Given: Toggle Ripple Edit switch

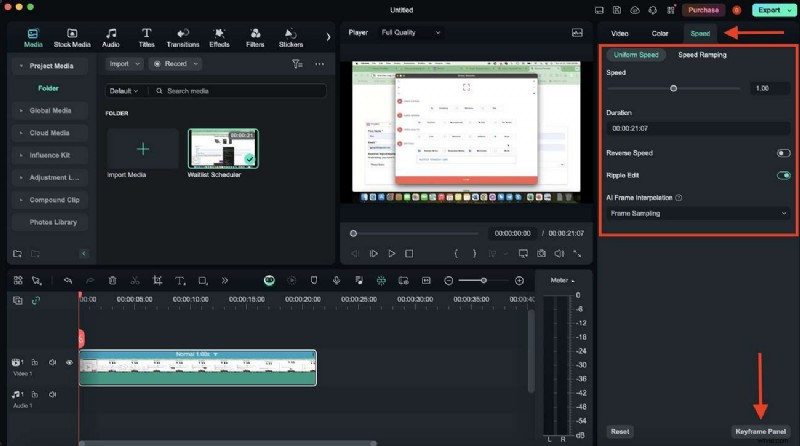Looking at the screenshot, I should pos(783,176).
